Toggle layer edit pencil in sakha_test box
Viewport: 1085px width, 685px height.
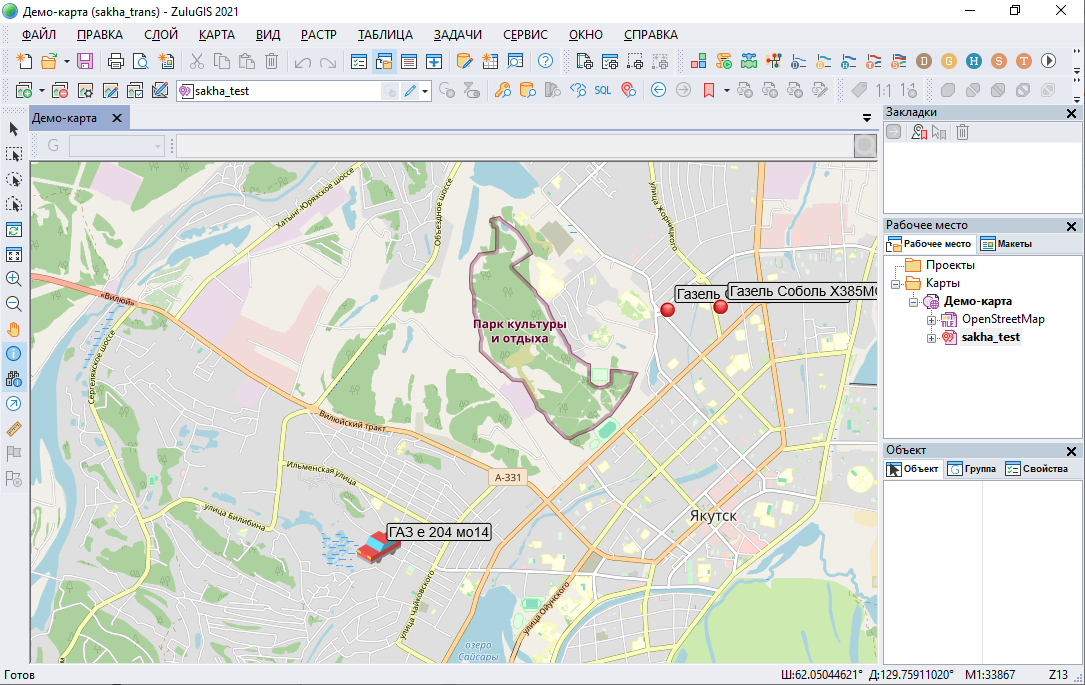pos(409,91)
